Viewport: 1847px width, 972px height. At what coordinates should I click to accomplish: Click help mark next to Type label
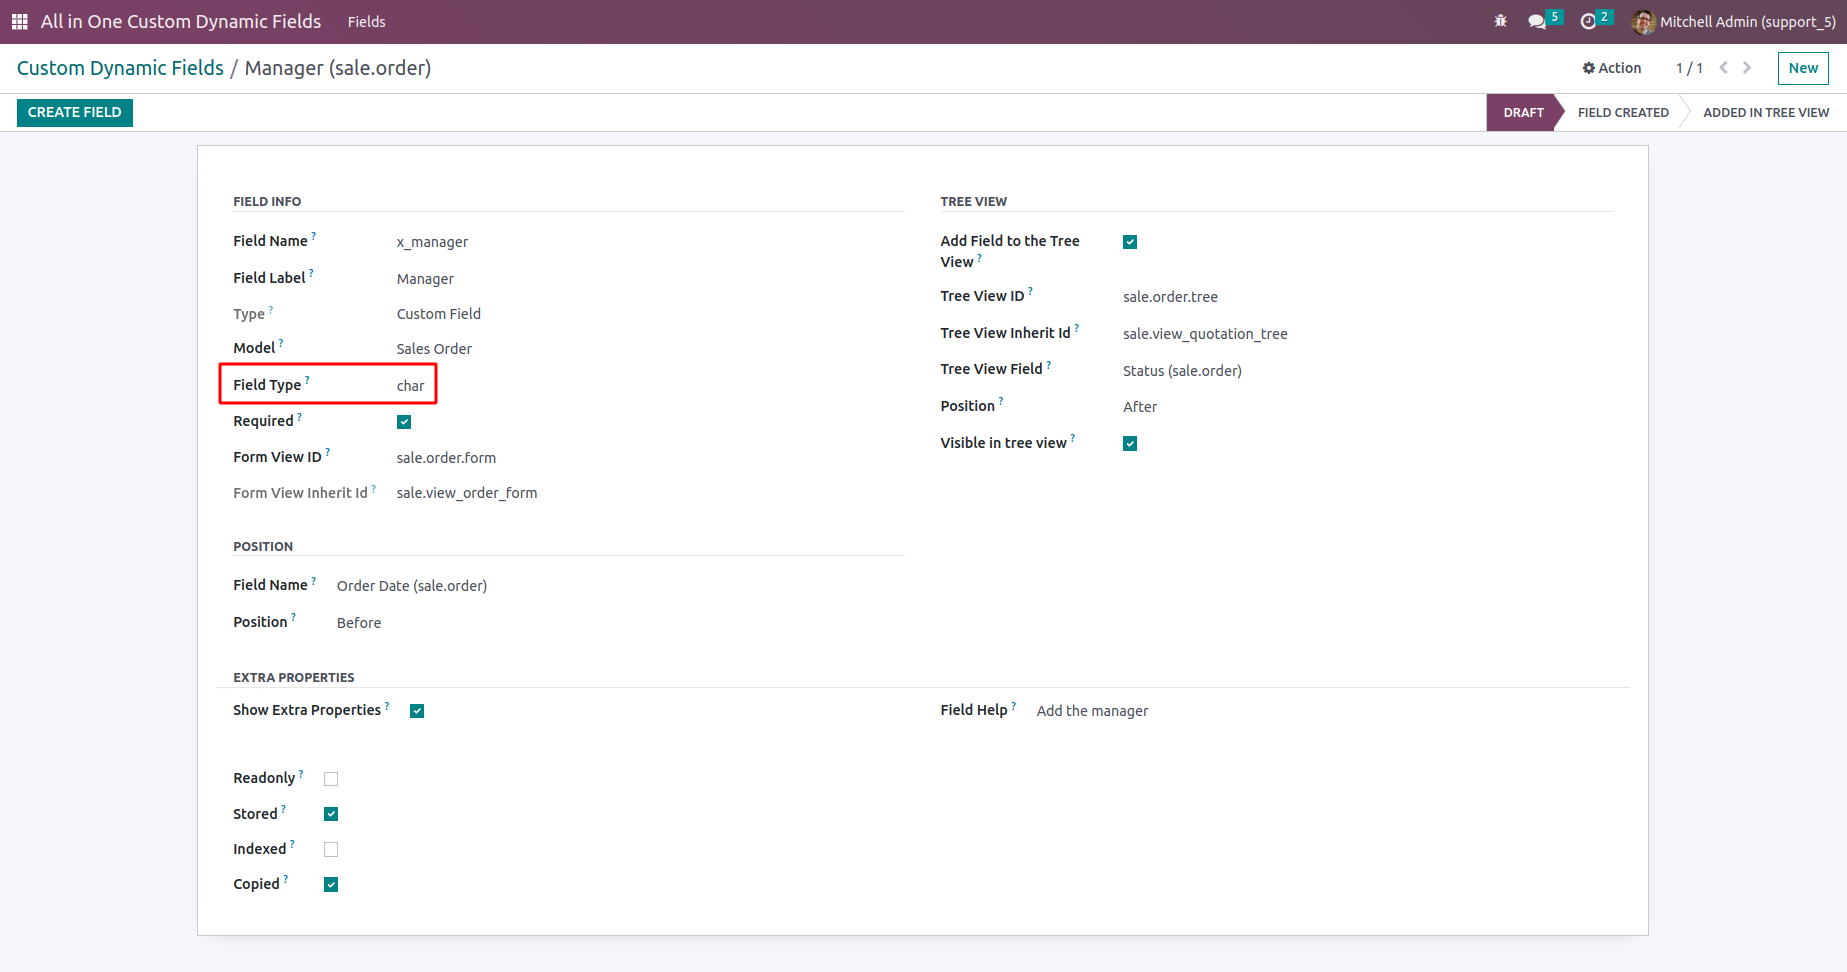271,309
